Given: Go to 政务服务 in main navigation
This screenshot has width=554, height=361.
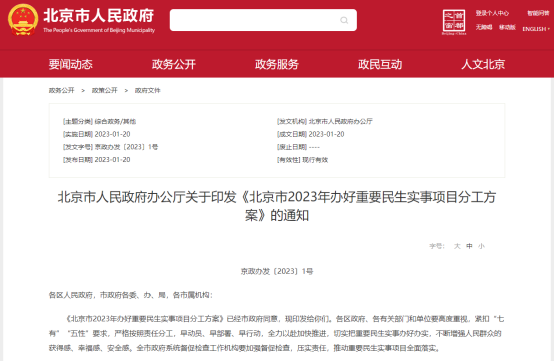Looking at the screenshot, I should click(x=277, y=64).
